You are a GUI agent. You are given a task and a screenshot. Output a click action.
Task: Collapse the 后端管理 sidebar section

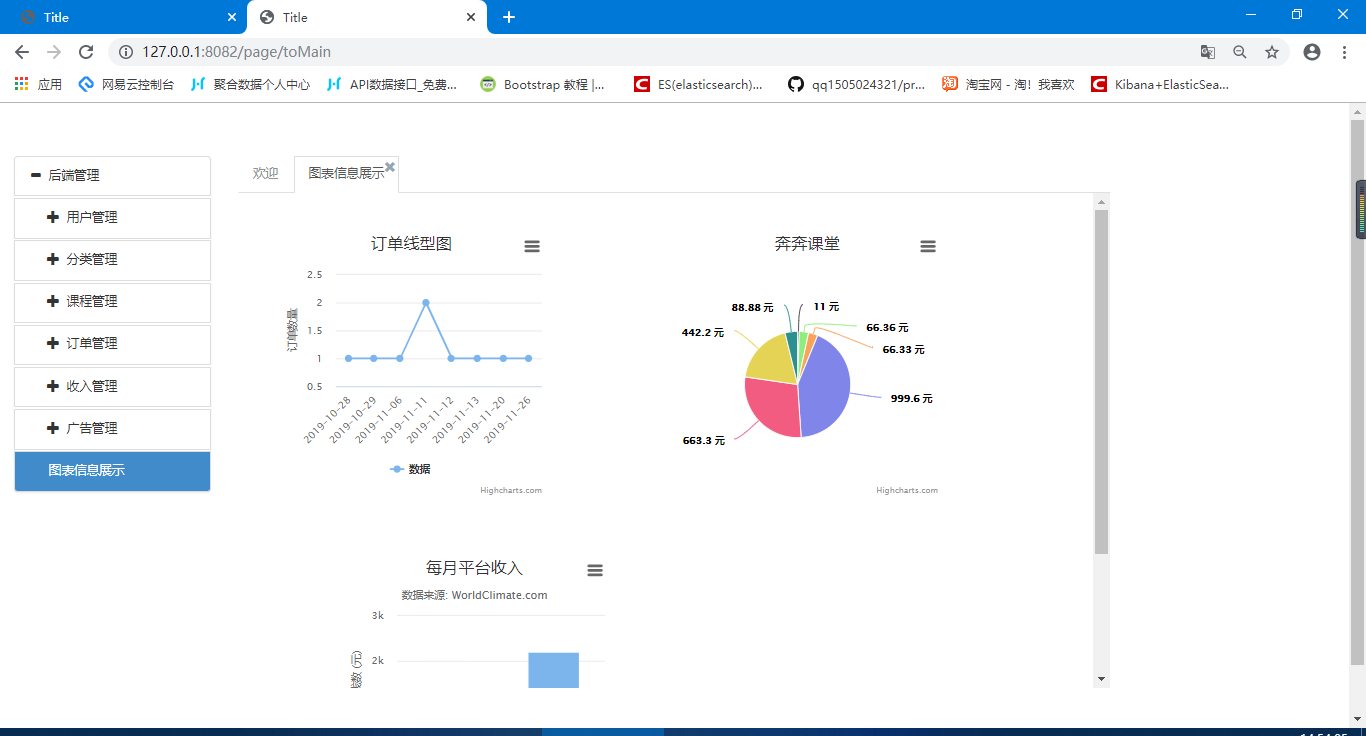click(x=74, y=175)
